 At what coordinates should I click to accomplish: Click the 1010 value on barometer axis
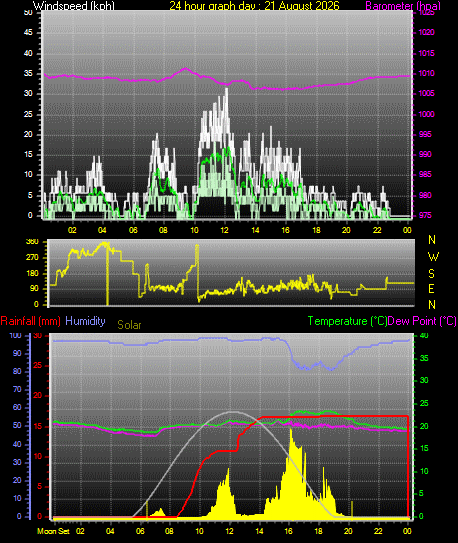[426, 73]
